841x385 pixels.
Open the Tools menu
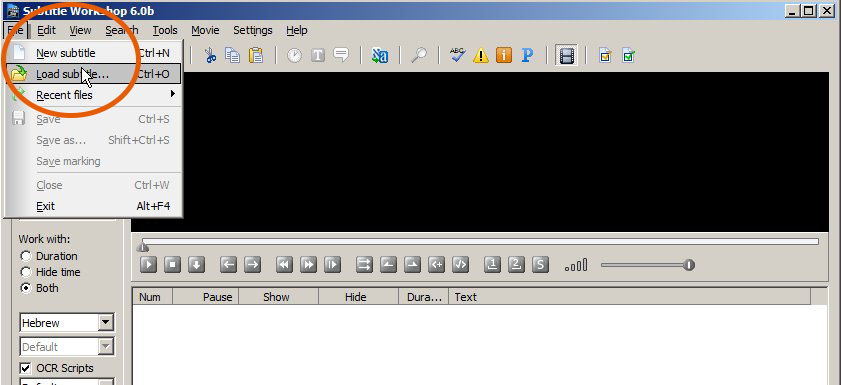(x=165, y=30)
